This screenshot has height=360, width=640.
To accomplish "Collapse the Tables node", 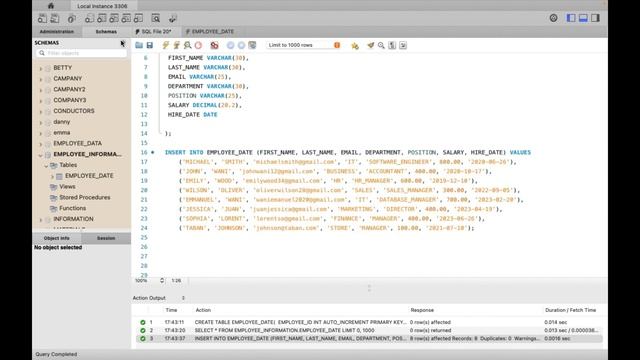I will coord(46,165).
